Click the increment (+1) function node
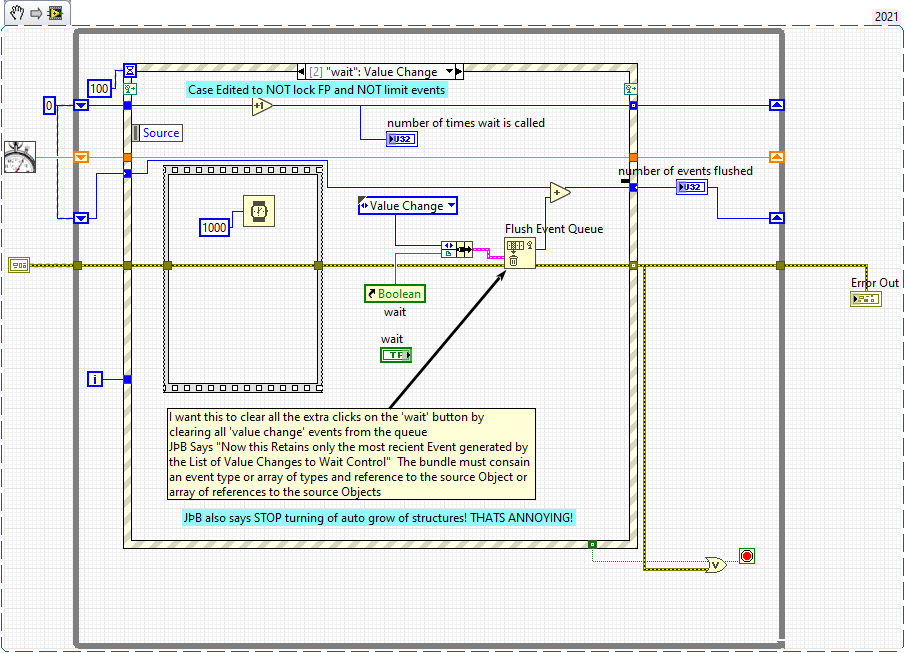This screenshot has width=905, height=653. point(261,106)
